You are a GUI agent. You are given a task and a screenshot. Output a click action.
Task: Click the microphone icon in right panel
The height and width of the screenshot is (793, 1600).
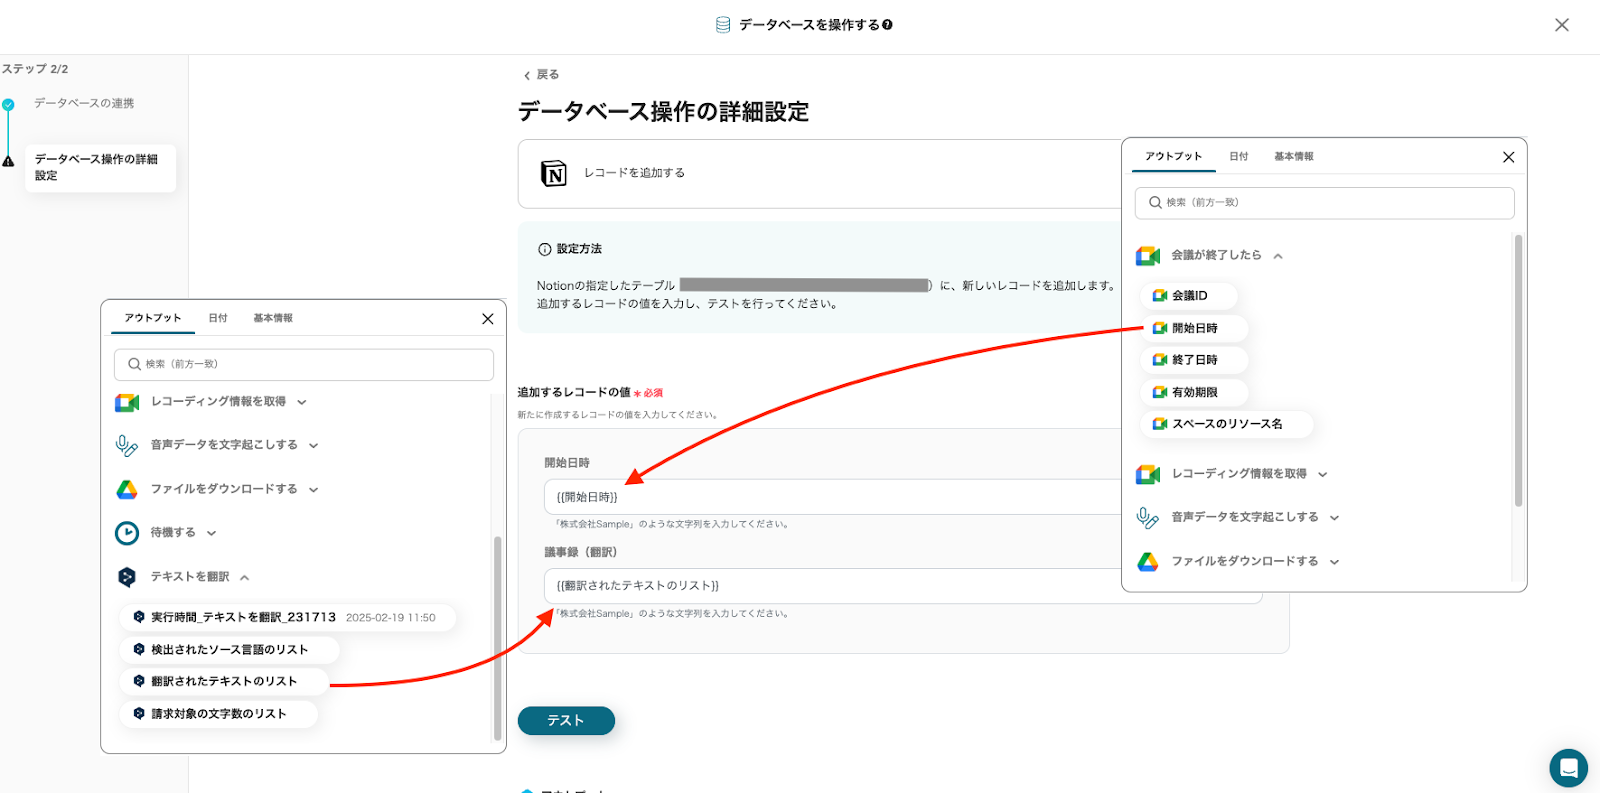[x=1147, y=517]
